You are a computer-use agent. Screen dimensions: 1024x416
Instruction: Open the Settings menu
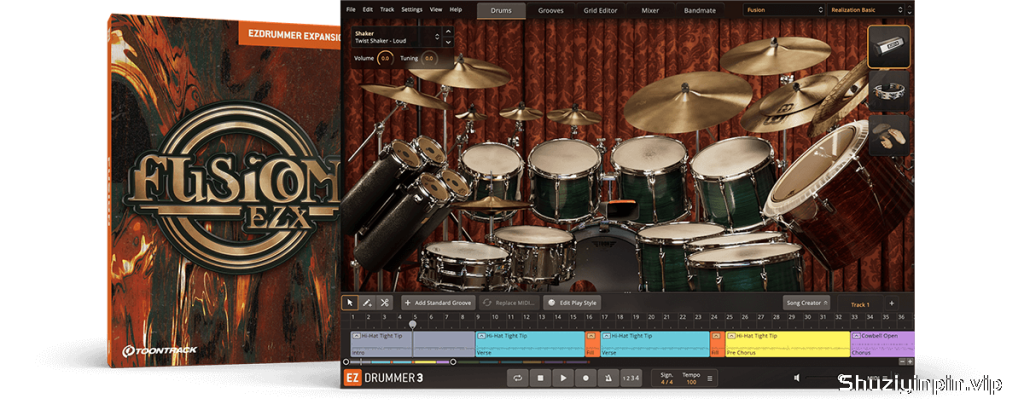[411, 10]
